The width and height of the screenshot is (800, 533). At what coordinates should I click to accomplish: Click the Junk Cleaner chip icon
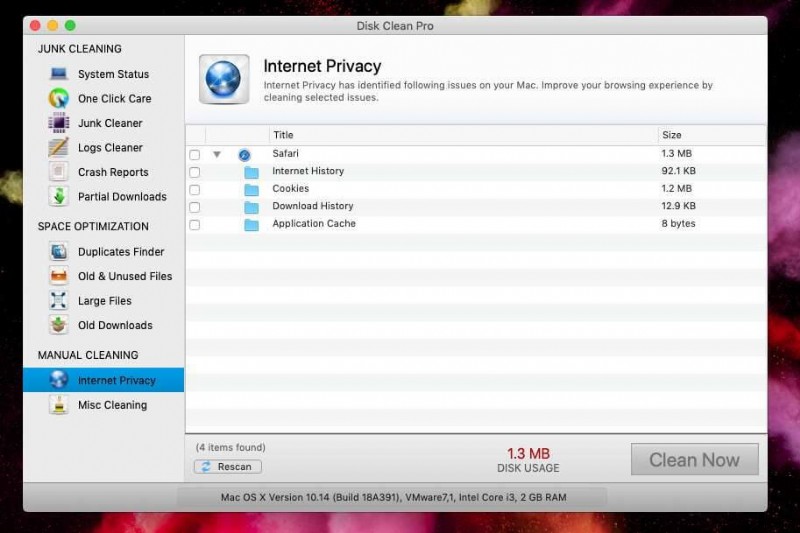coord(59,123)
